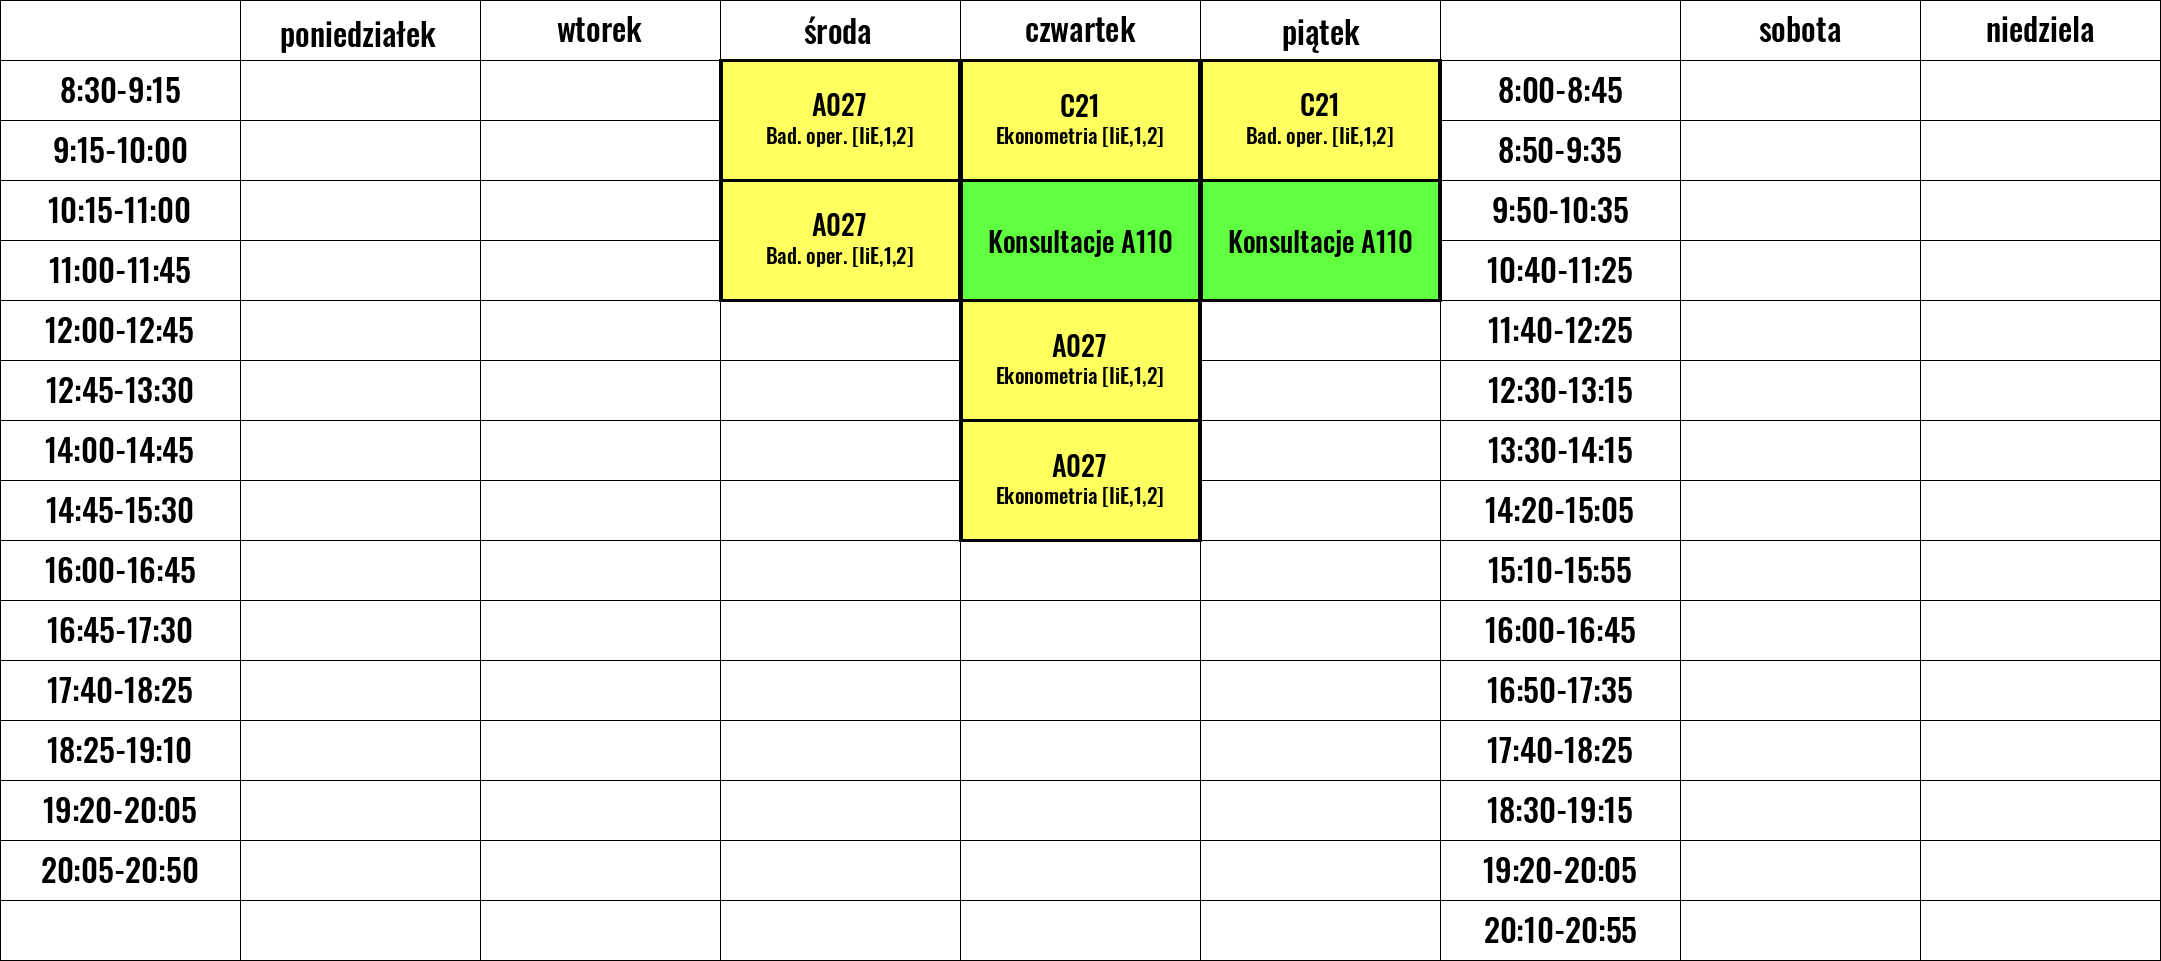Click the niedziela column header
Viewport: 2161px width, 961px height.
pos(2040,31)
